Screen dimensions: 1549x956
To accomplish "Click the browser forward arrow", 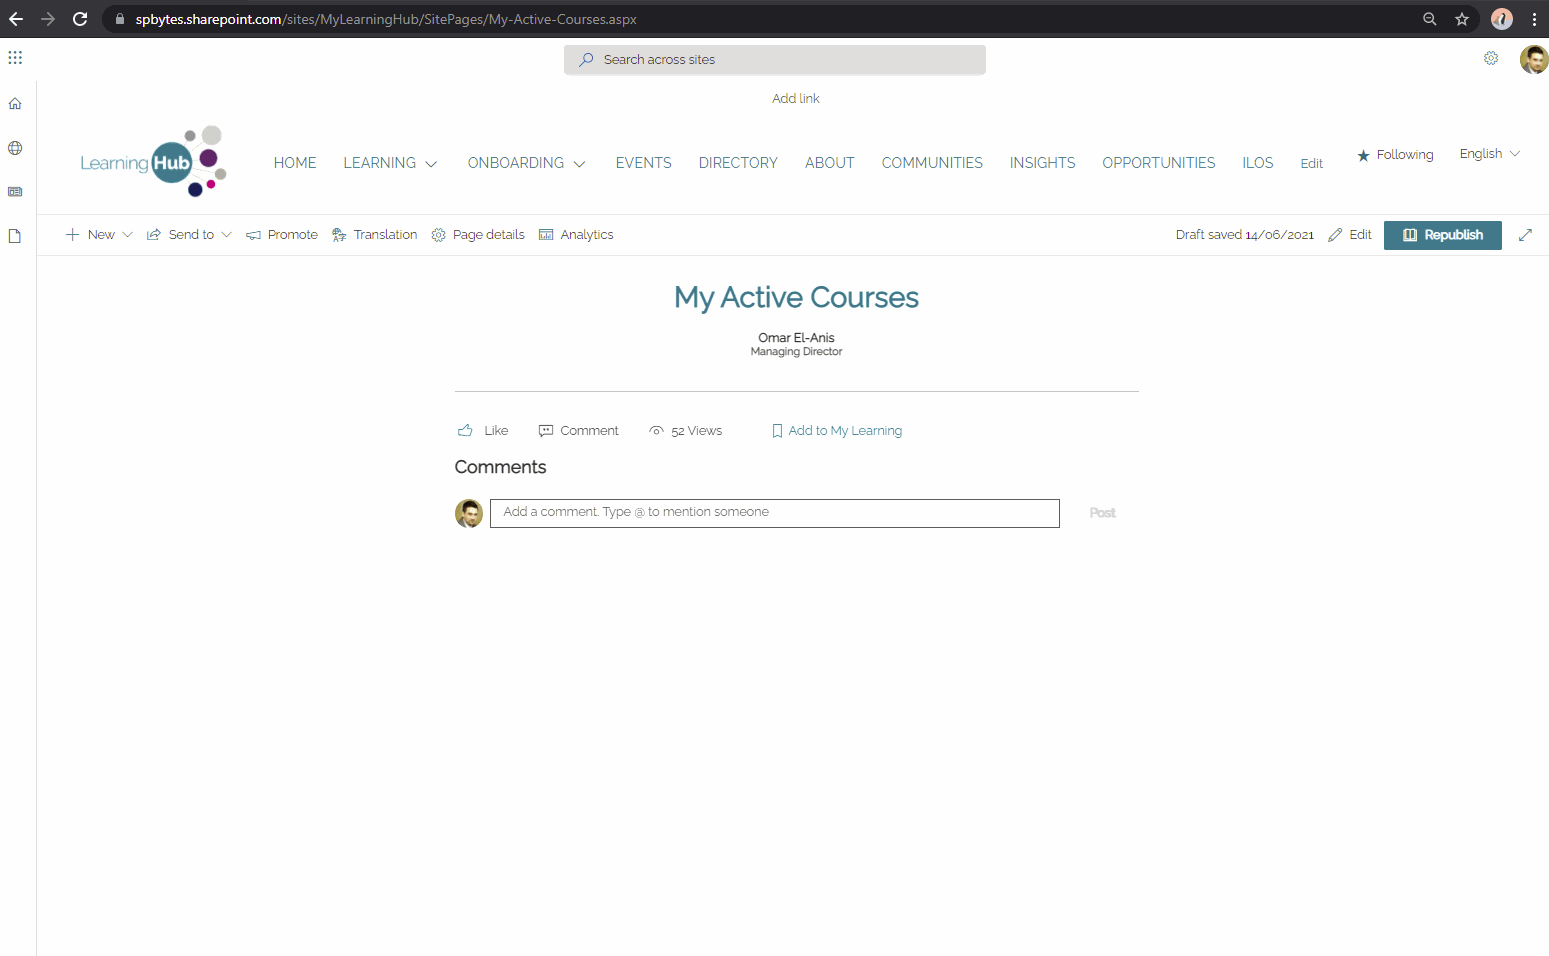I will 48,19.
